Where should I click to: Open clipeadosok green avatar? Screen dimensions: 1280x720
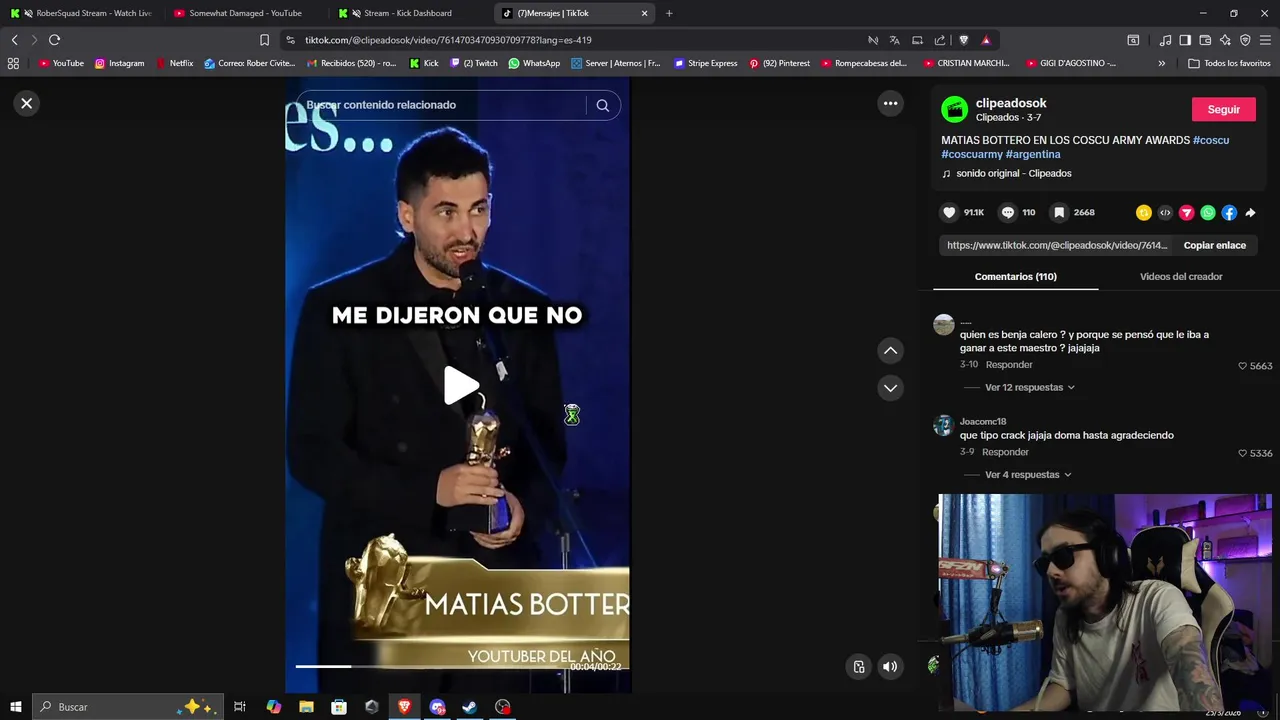click(955, 109)
